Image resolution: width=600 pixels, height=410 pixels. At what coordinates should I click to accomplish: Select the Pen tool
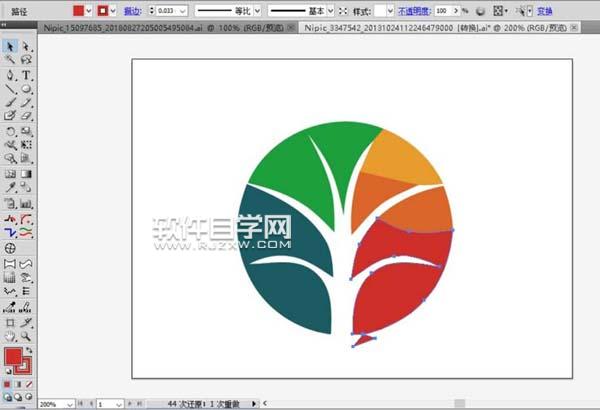[10, 75]
